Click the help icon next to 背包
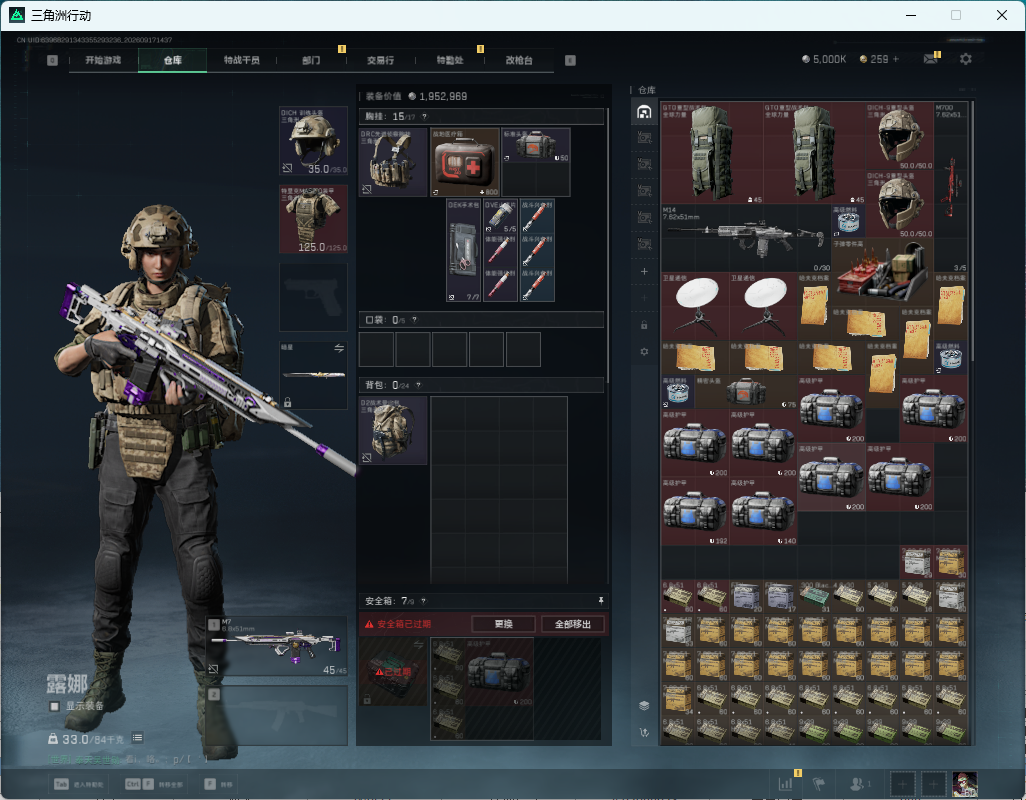Image resolution: width=1026 pixels, height=800 pixels. pos(418,385)
